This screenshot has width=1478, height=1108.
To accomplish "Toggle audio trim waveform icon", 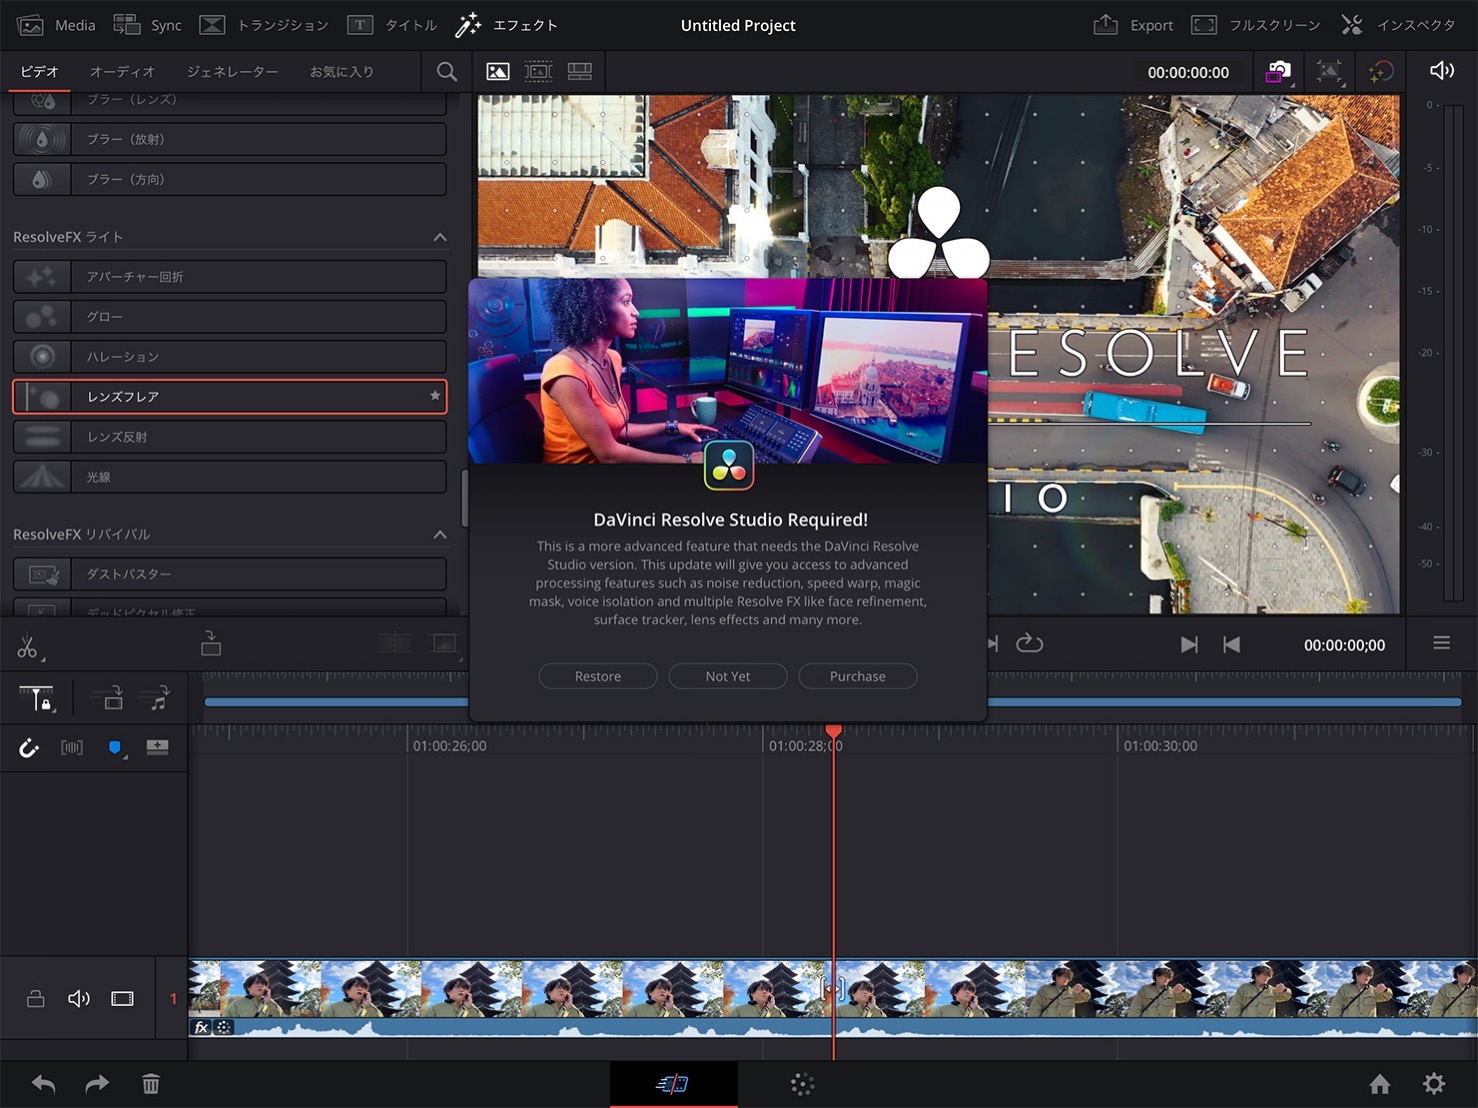I will [72, 748].
